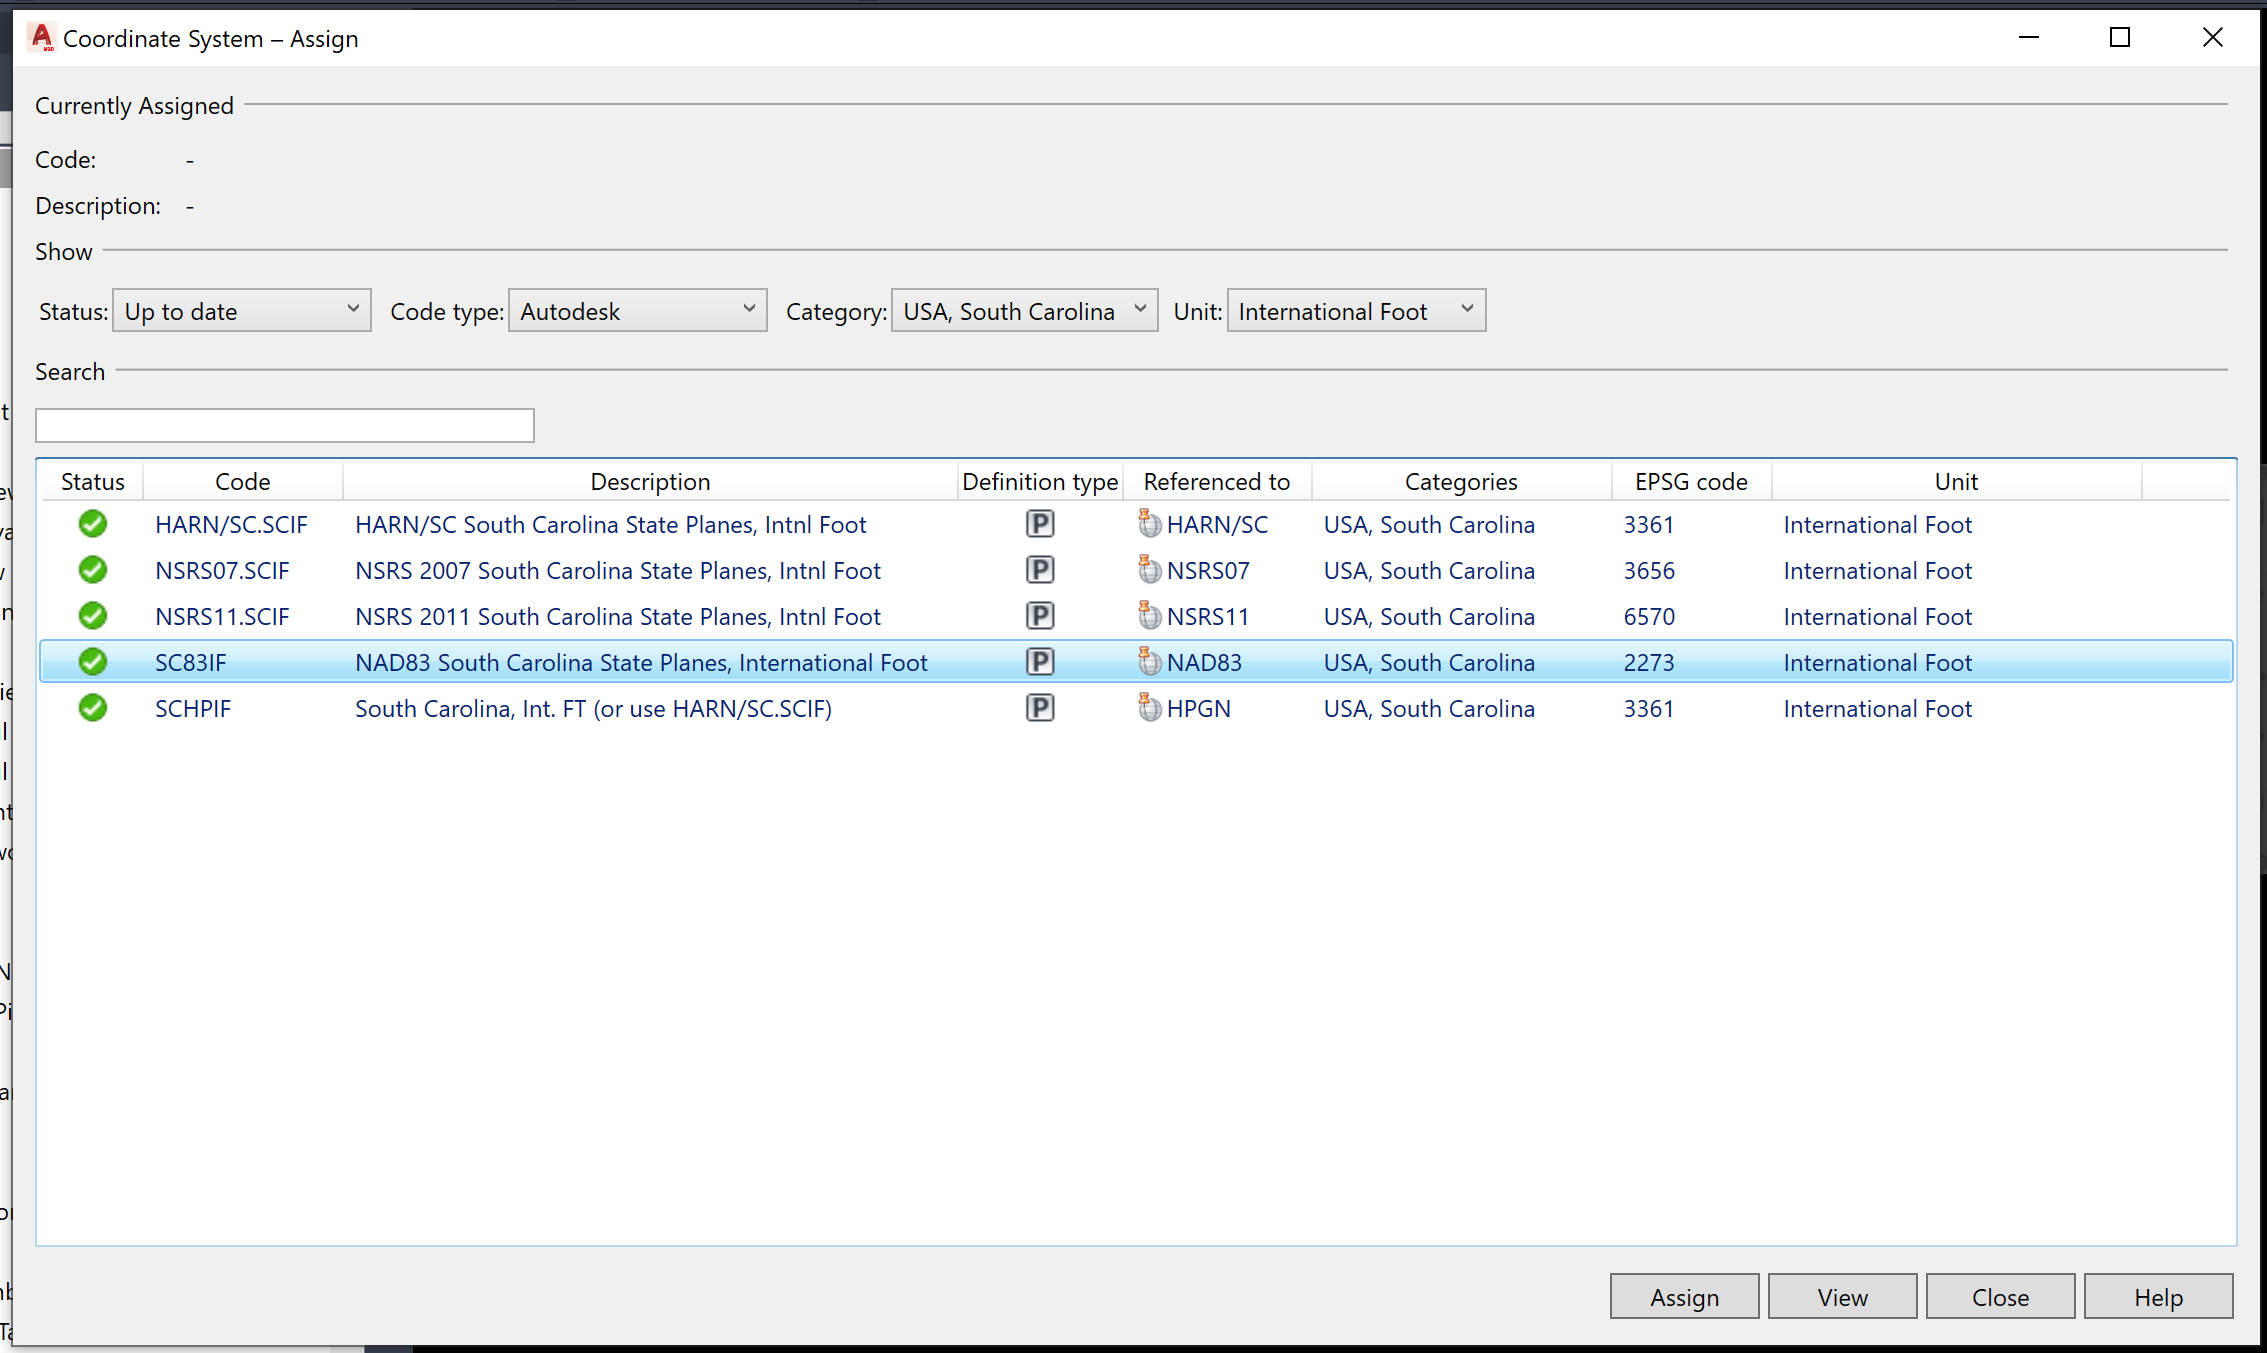Click green status checkmark for SCHPIF row

tap(93, 708)
